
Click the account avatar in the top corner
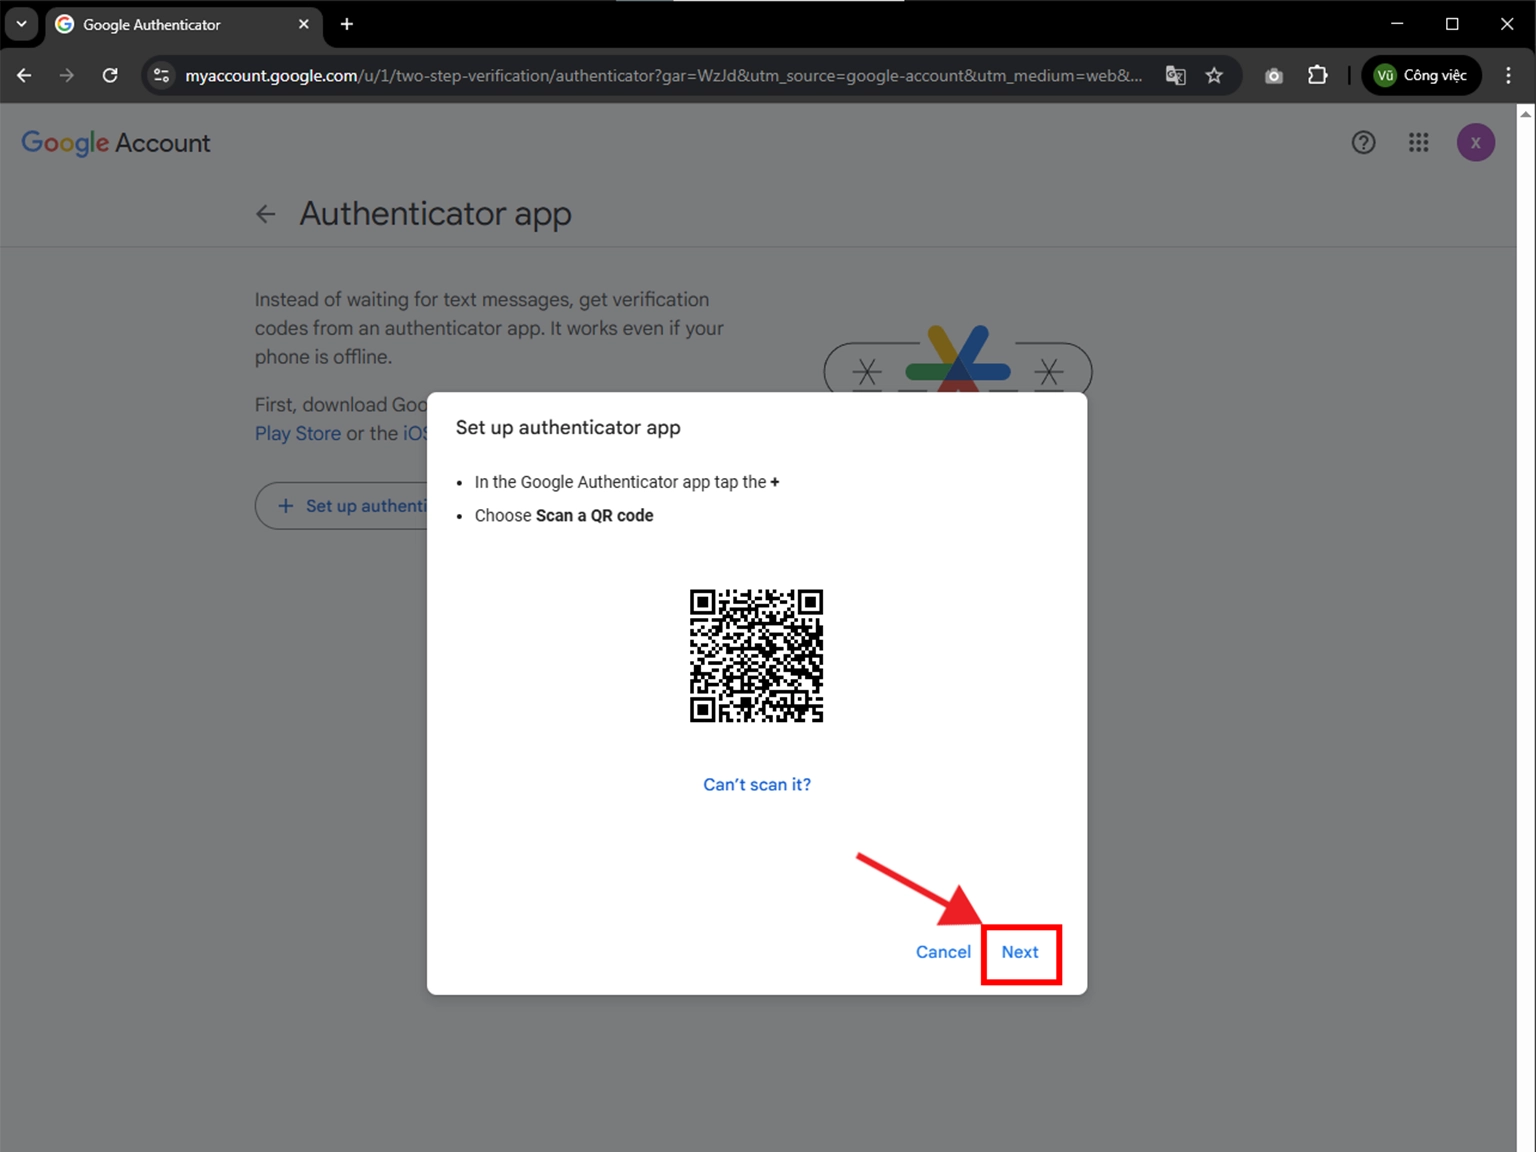[x=1475, y=142]
